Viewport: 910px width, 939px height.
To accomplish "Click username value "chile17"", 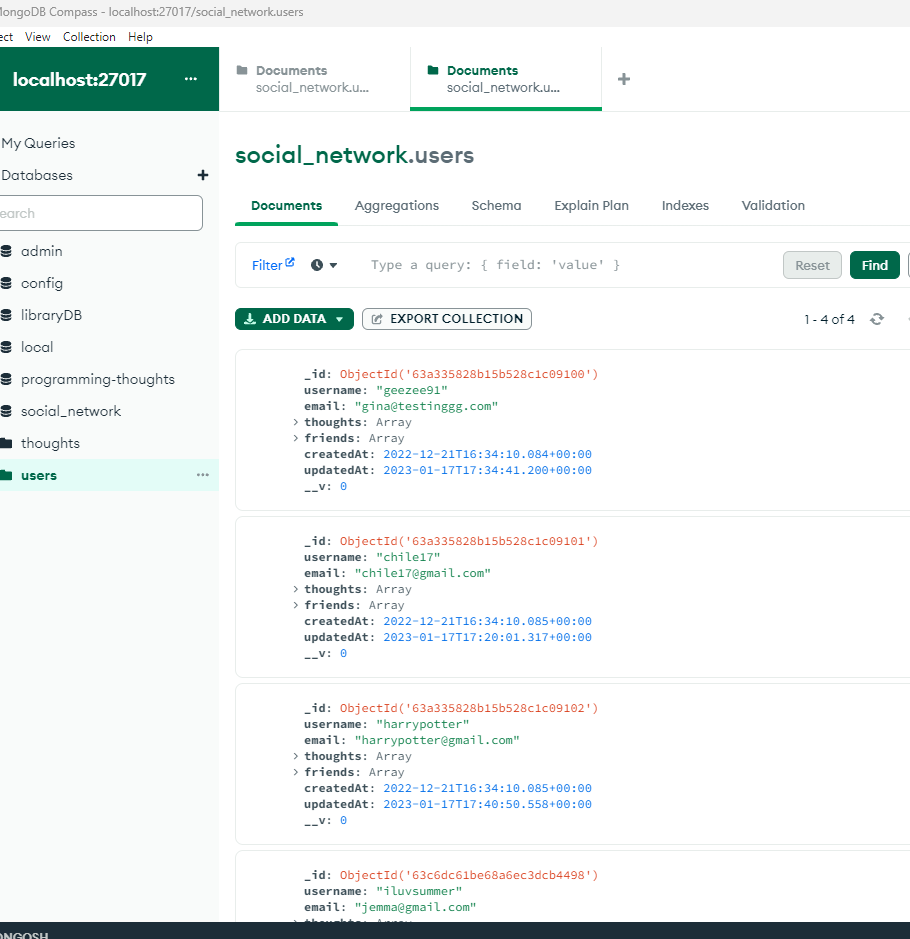I will [x=408, y=558].
